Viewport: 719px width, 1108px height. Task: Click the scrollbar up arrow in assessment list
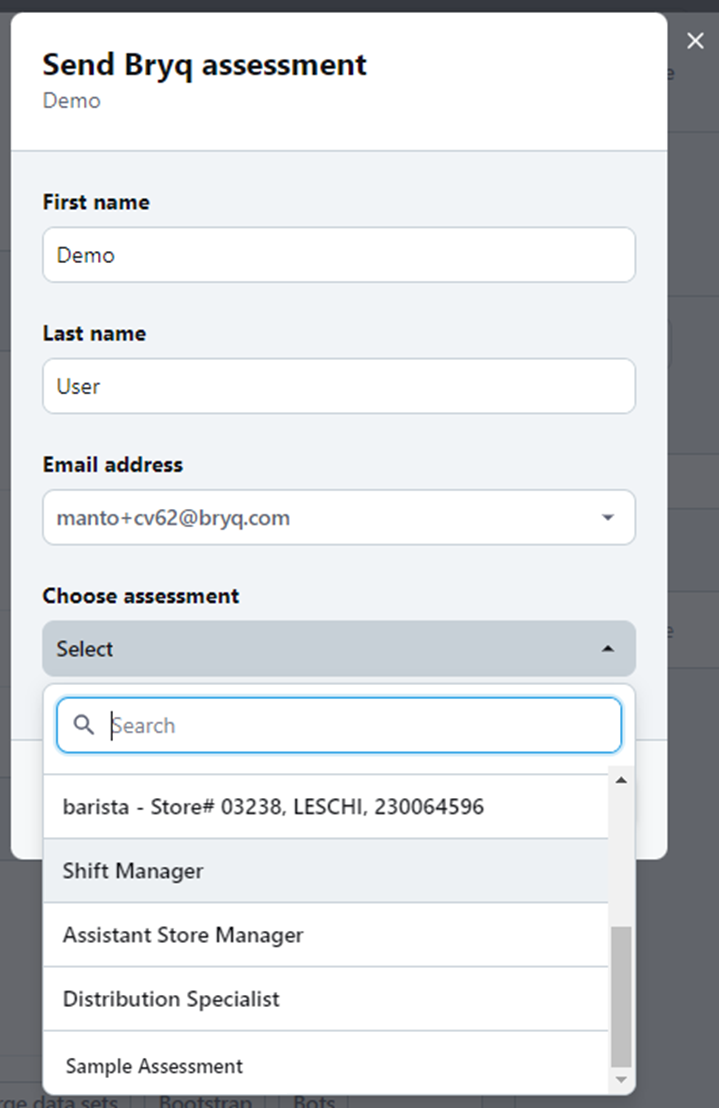(x=621, y=780)
